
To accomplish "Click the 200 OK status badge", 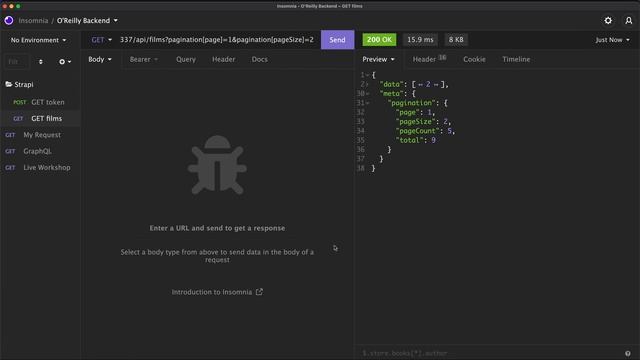I will pyautogui.click(x=379, y=40).
